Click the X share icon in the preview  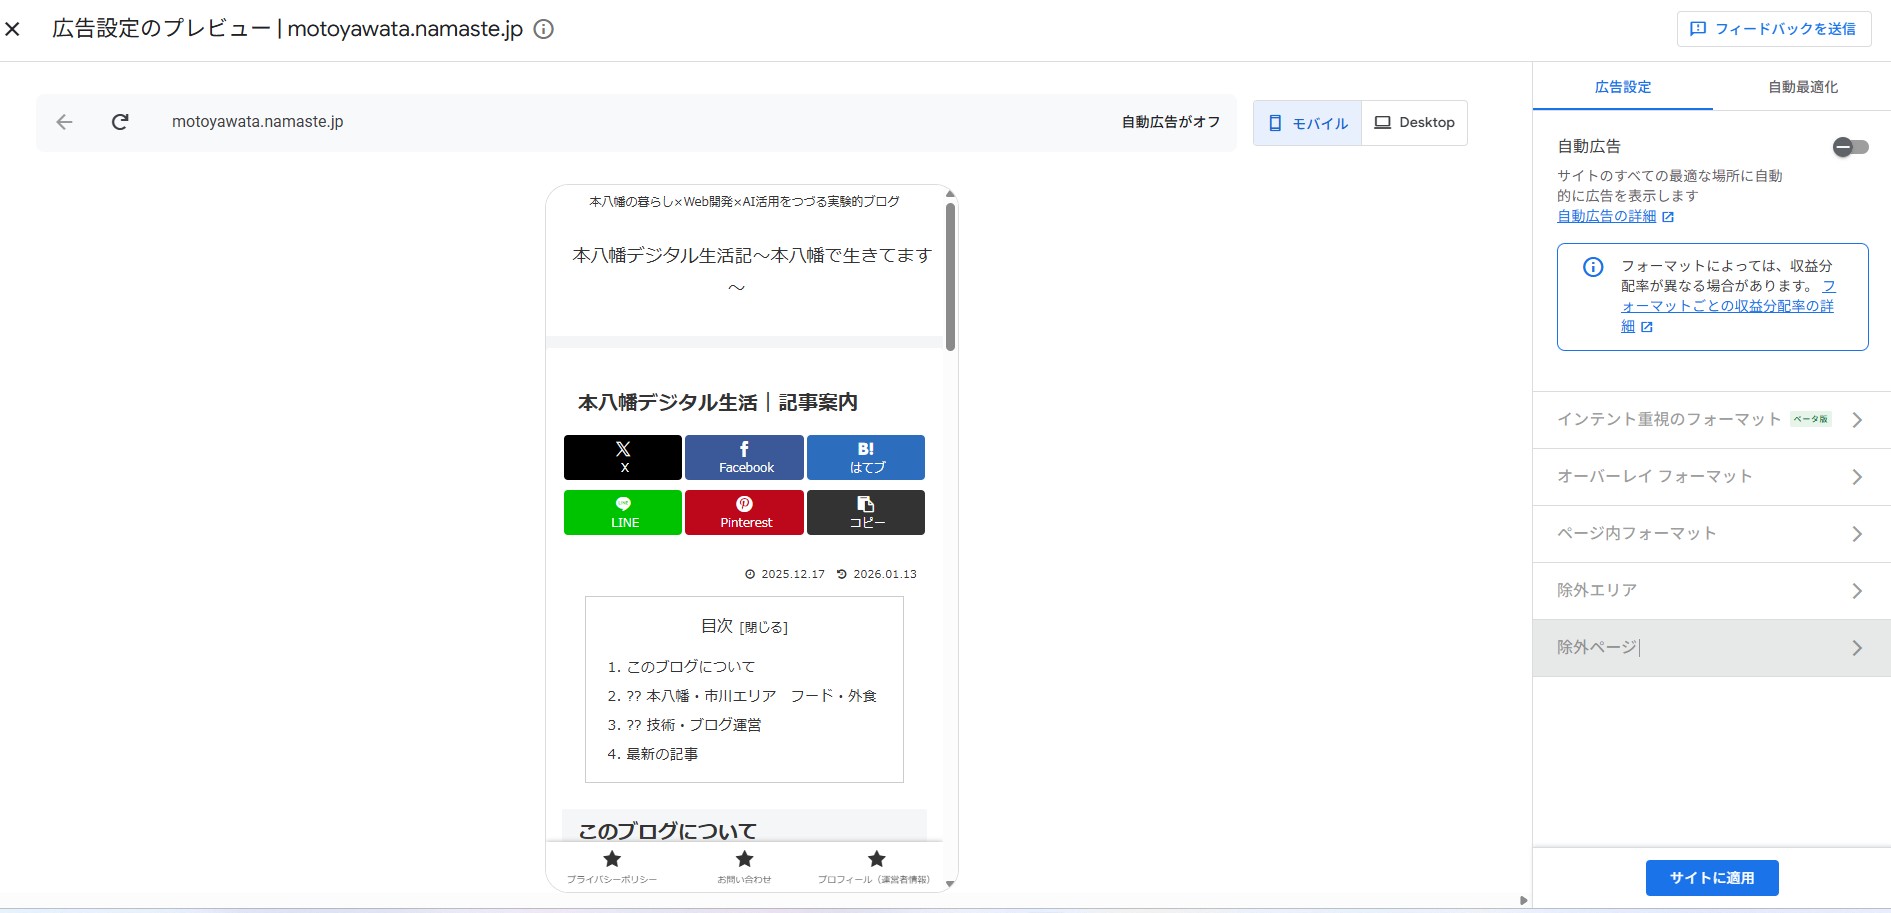point(622,457)
